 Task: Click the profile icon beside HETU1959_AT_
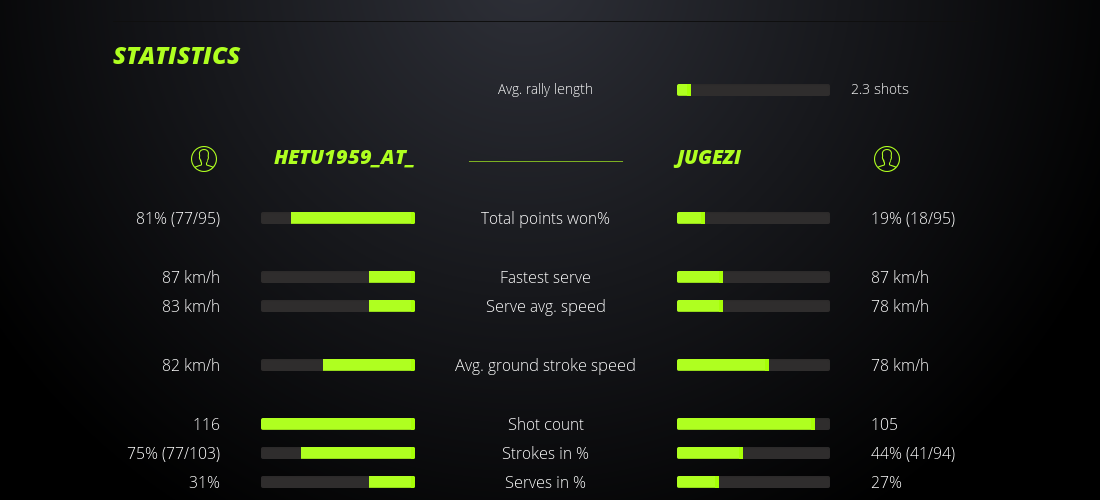[204, 158]
